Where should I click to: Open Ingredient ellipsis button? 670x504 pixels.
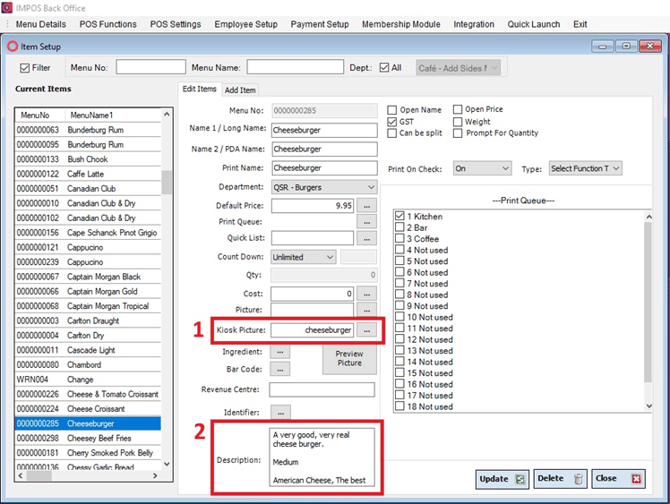tap(280, 352)
